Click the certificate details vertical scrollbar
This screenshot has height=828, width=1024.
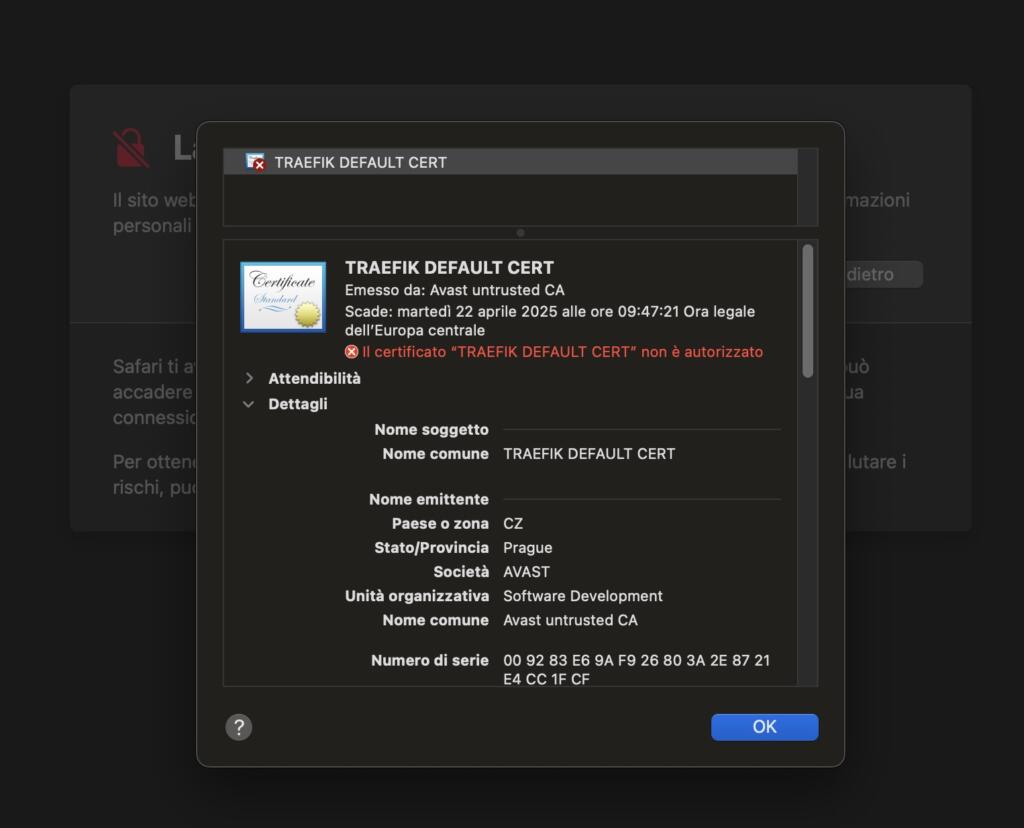pyautogui.click(x=807, y=312)
